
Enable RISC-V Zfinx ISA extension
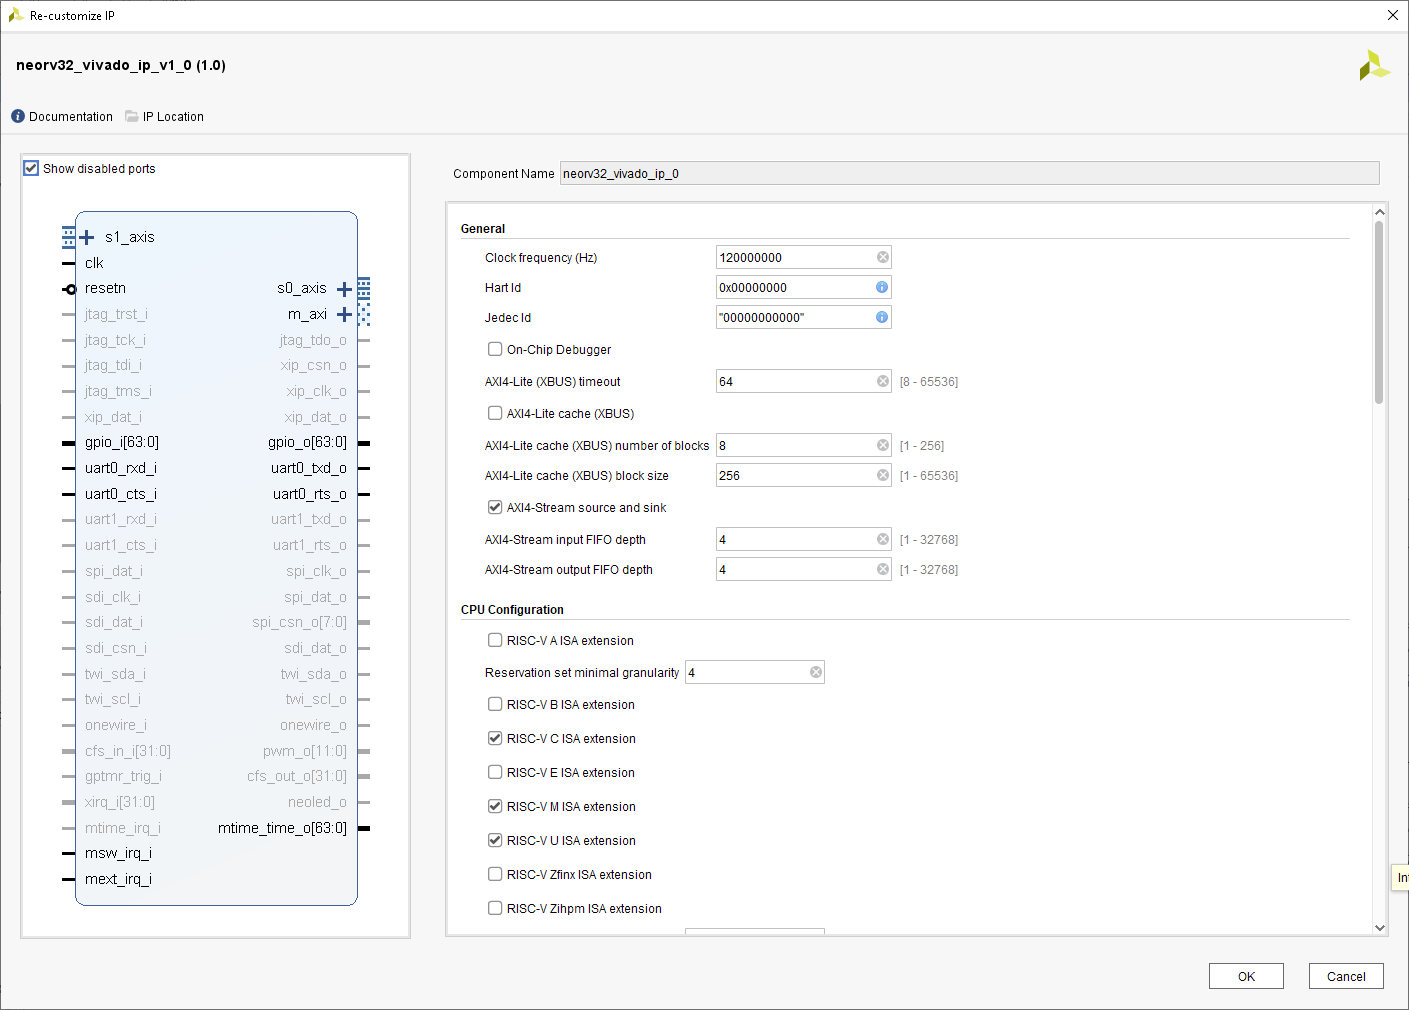pos(495,874)
